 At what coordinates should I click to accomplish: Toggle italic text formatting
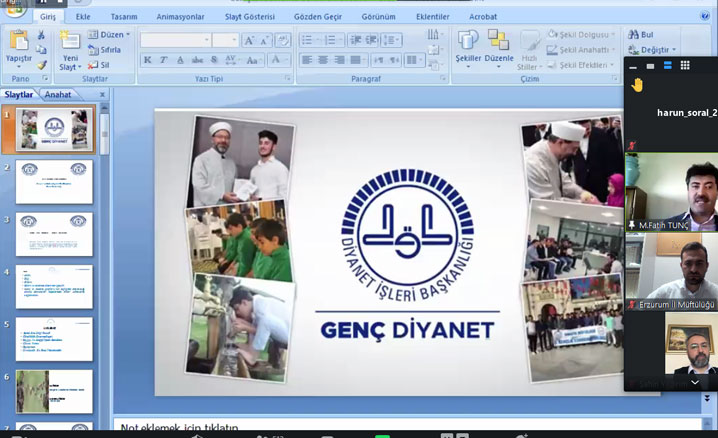[x=163, y=60]
